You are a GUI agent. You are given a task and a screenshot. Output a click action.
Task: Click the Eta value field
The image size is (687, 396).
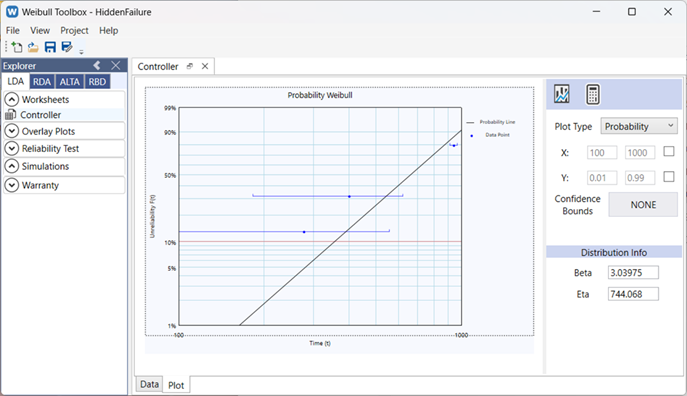pos(633,294)
